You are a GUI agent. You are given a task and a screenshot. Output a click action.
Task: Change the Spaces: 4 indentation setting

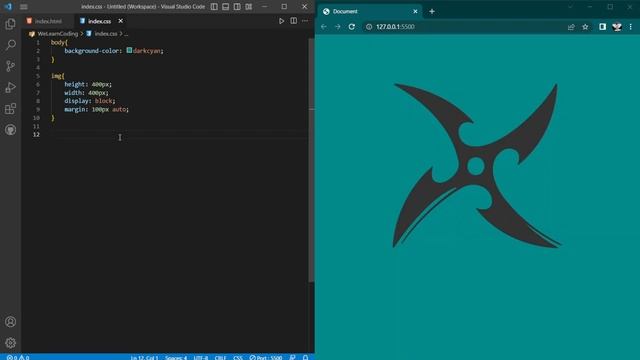point(176,357)
